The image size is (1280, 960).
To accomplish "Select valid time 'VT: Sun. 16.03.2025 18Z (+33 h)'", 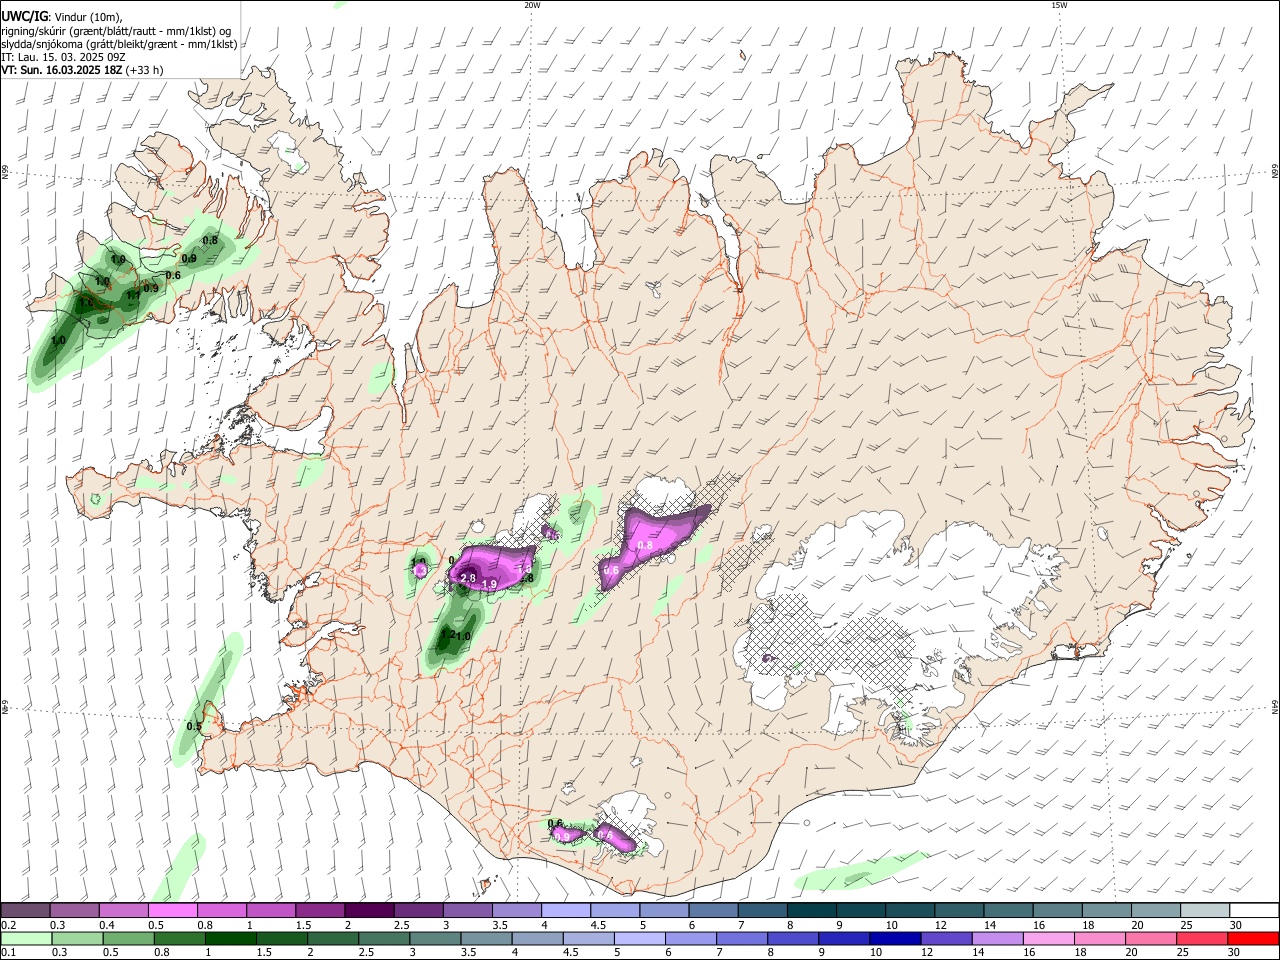I will 82,70.
